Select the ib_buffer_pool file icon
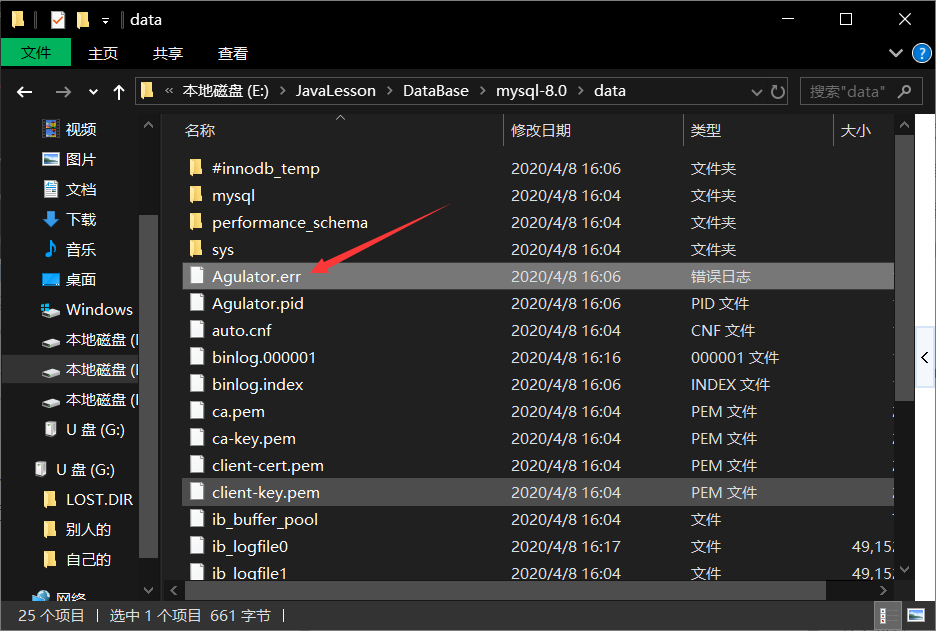This screenshot has height=631, width=936. [x=197, y=519]
